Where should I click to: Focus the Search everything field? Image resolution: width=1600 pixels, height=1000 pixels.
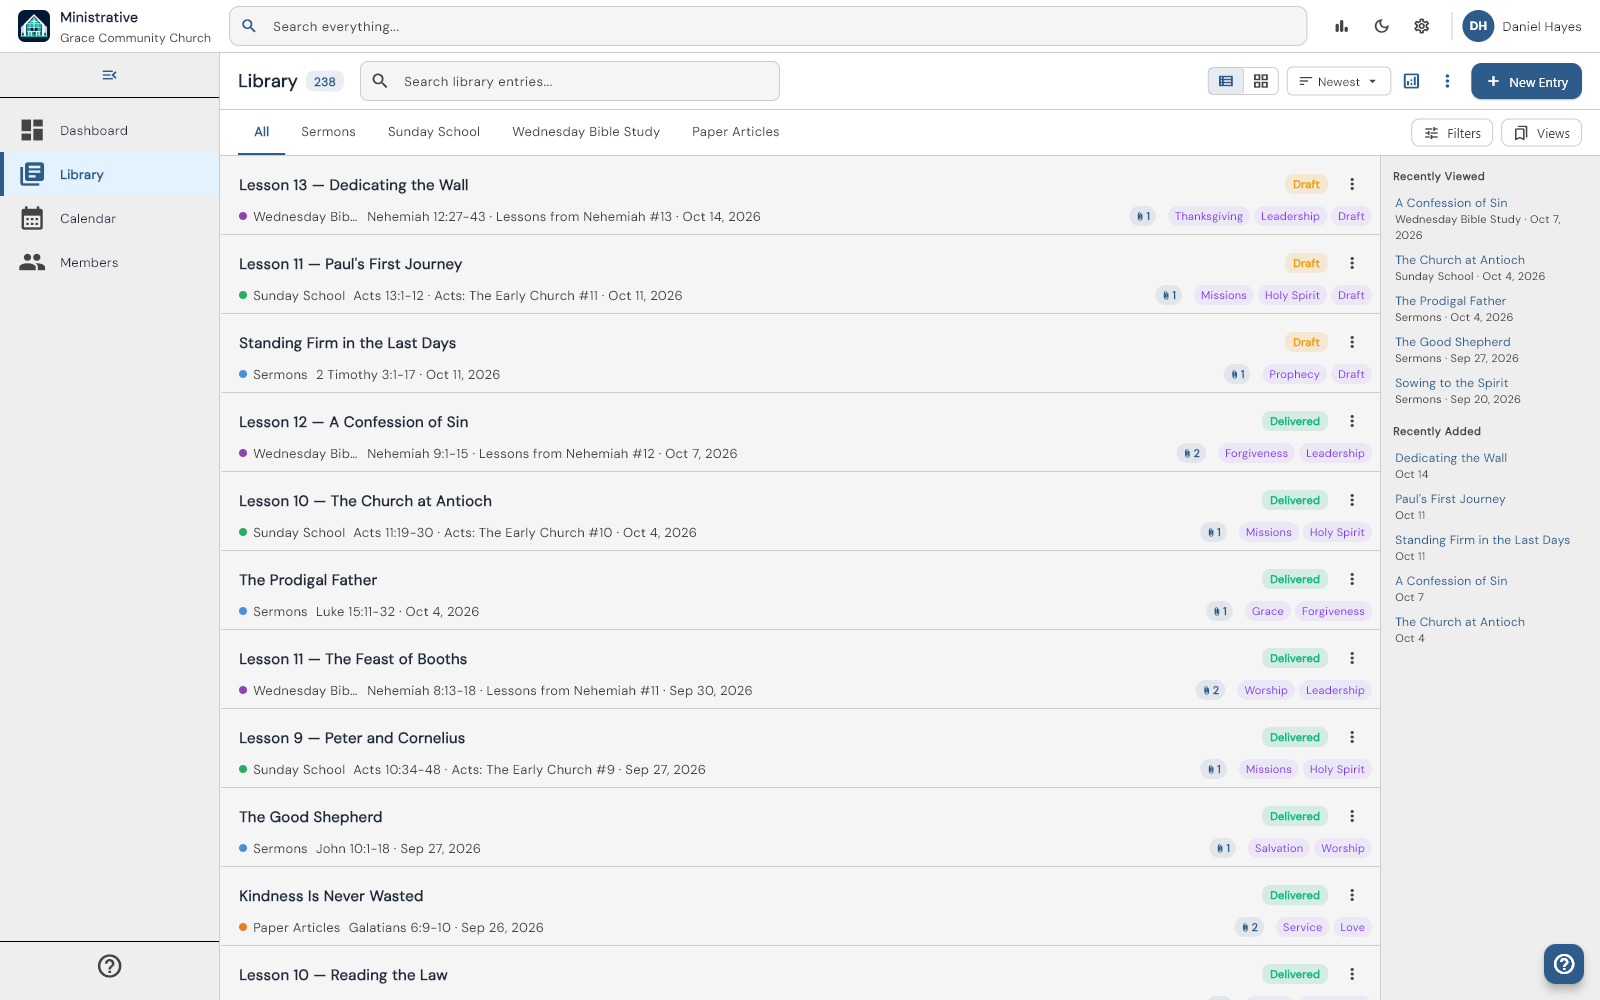click(x=768, y=26)
